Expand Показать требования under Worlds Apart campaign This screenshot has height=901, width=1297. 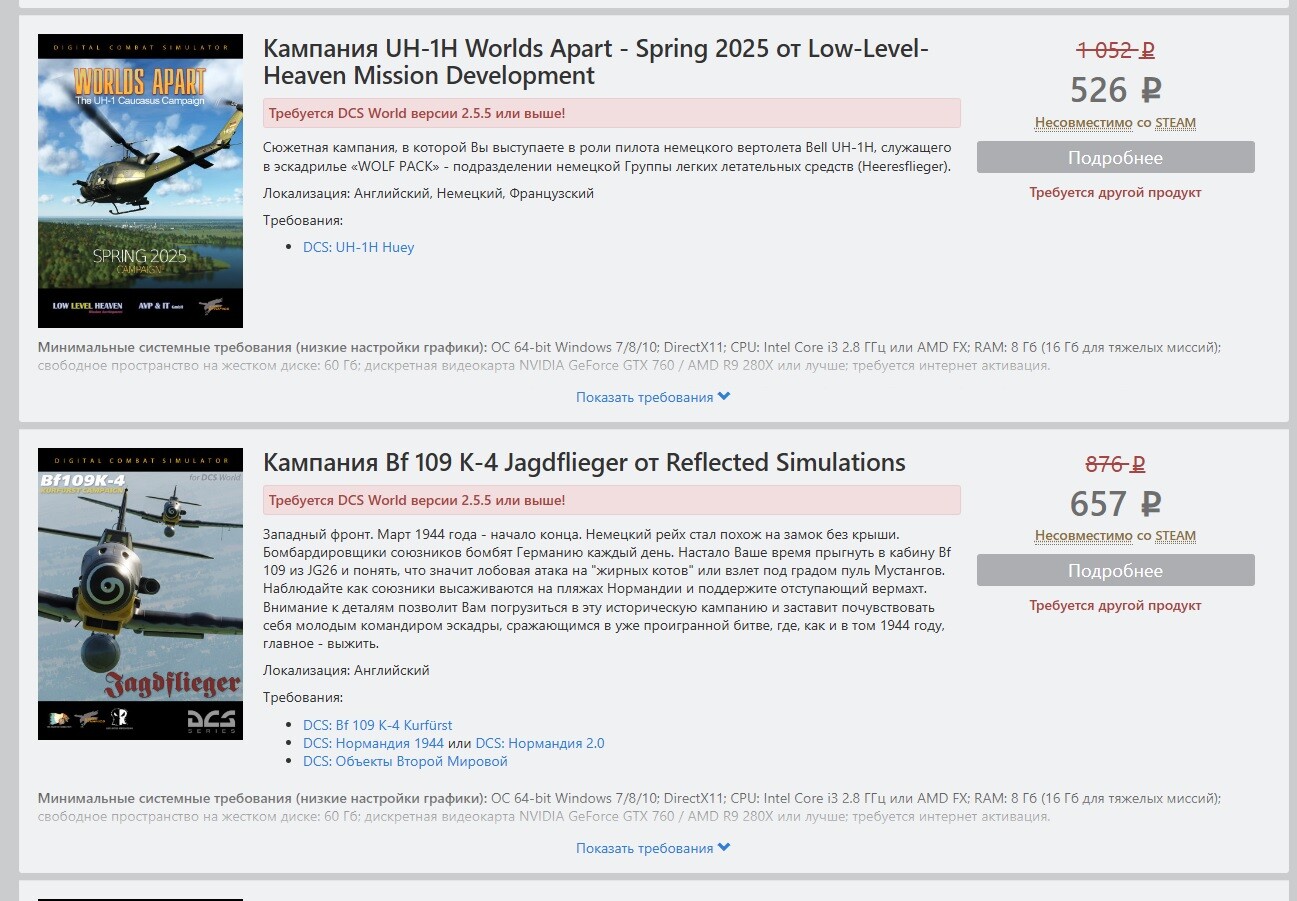pos(653,397)
